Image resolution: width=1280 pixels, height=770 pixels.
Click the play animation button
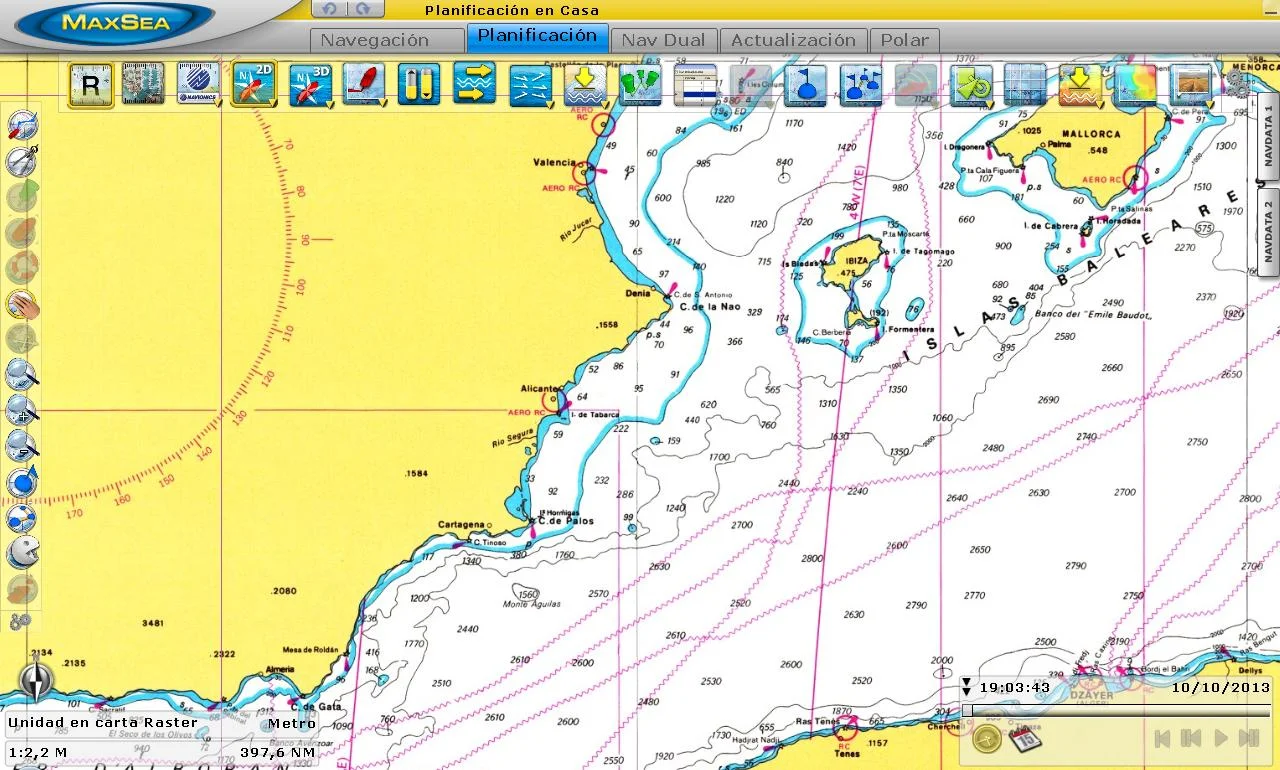coord(1220,738)
